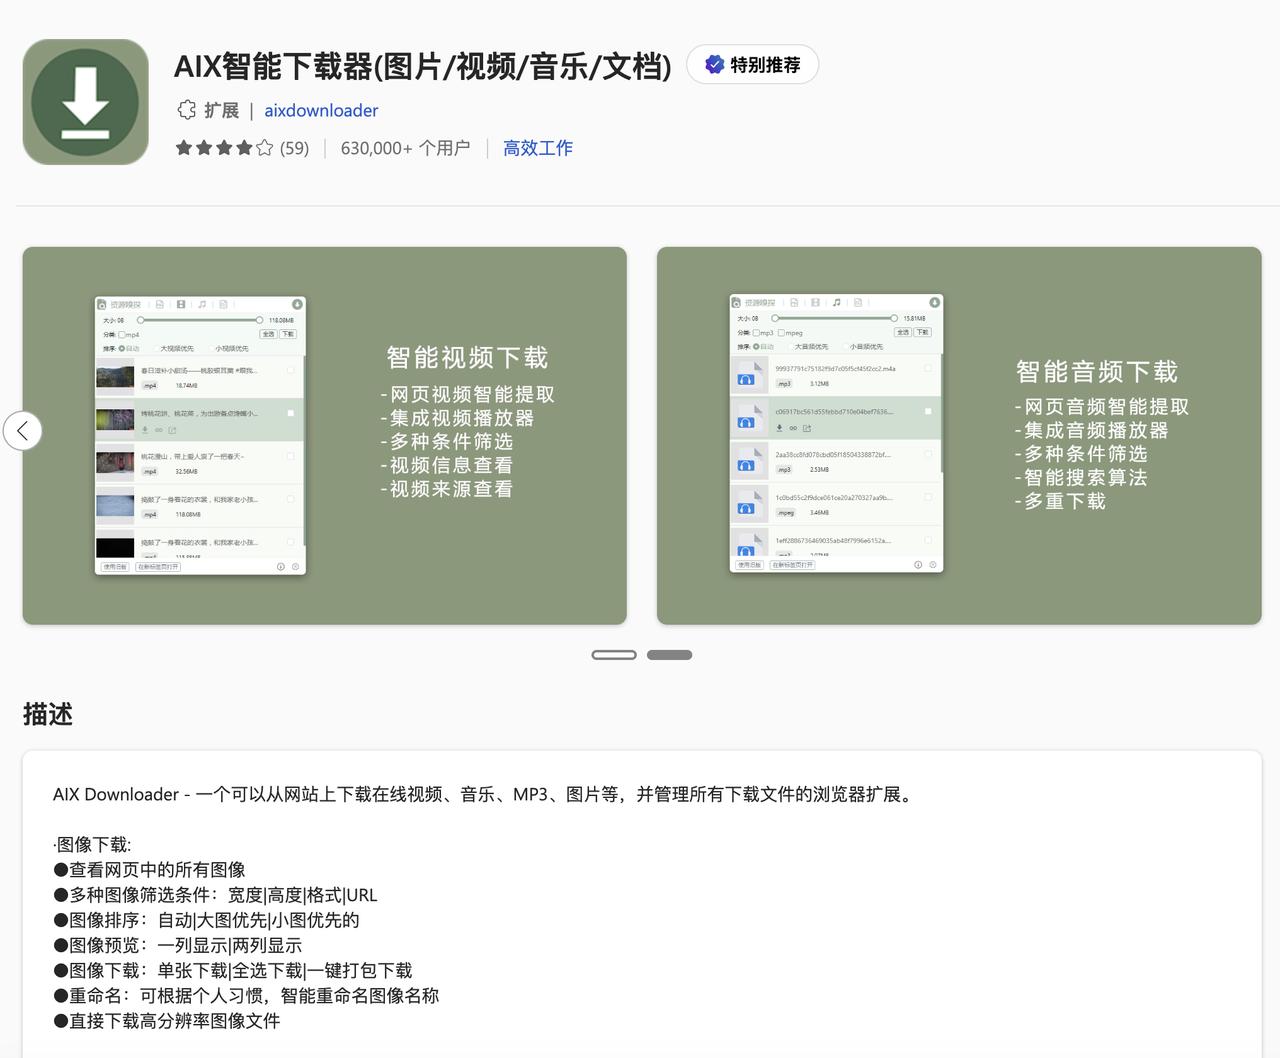Click the line 图像预览：一列显示|两列显示
Image resolution: width=1280 pixels, height=1058 pixels.
tap(177, 945)
